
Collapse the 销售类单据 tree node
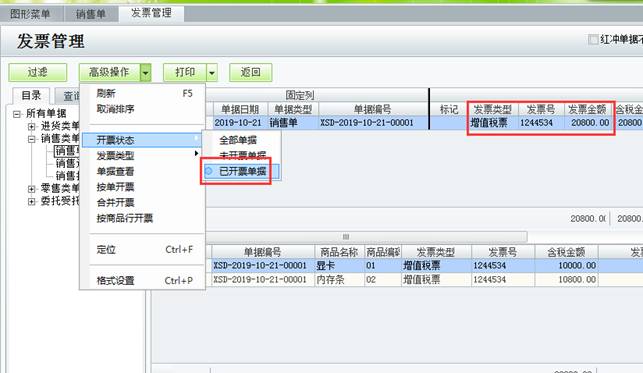pyautogui.click(x=32, y=139)
